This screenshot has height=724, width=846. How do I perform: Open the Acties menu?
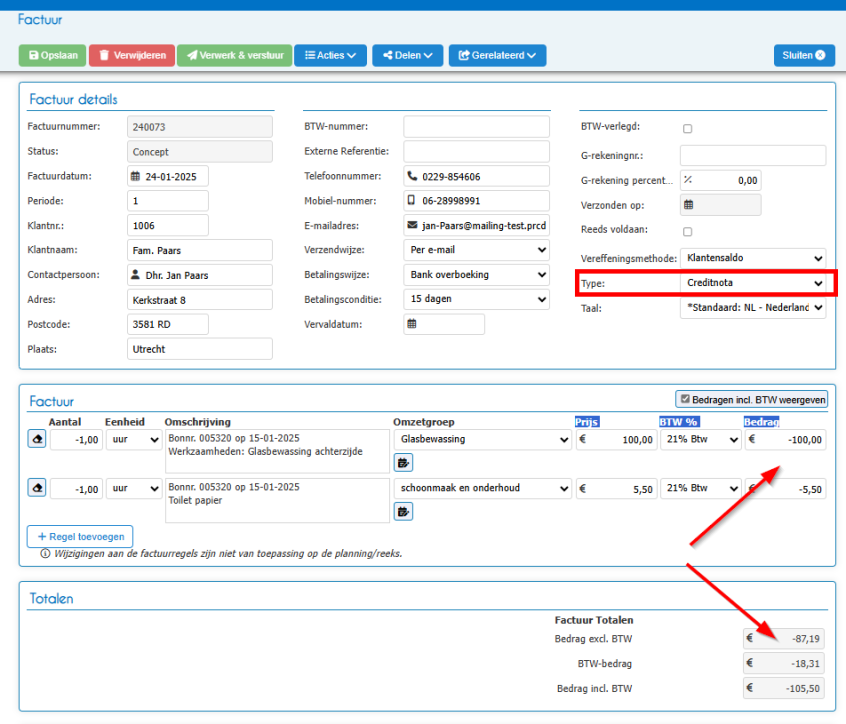330,55
